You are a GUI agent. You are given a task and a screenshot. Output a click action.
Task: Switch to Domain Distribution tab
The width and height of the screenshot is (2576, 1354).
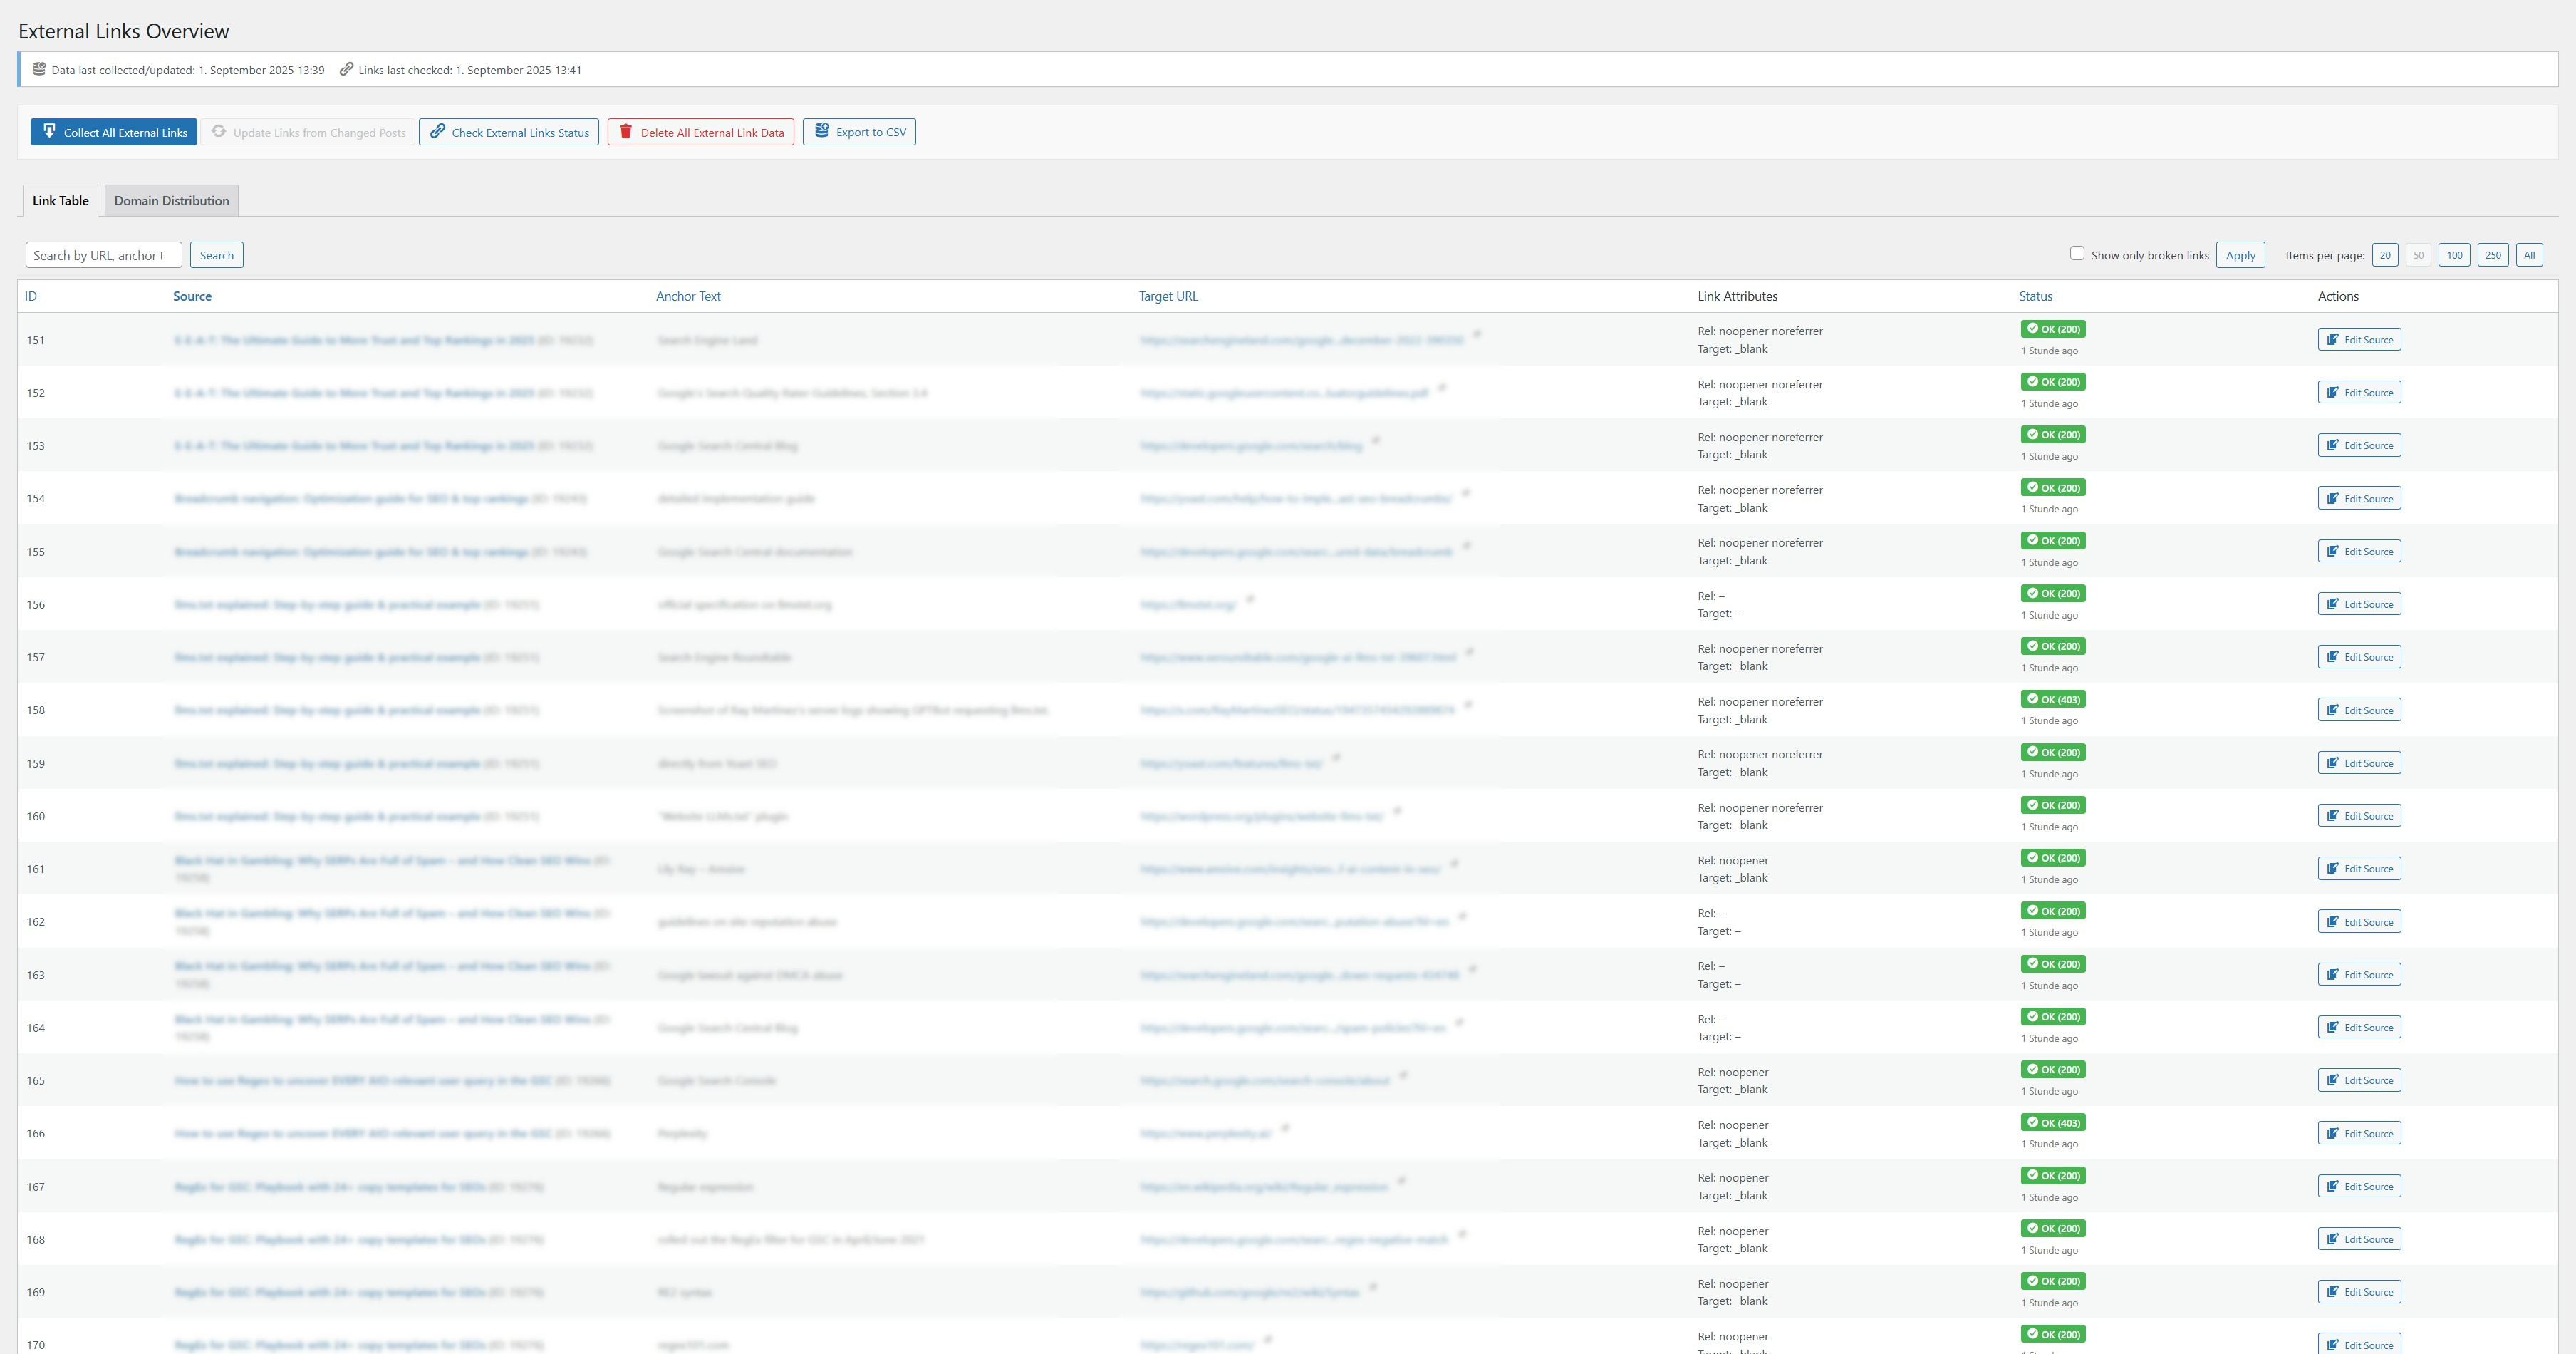171,200
